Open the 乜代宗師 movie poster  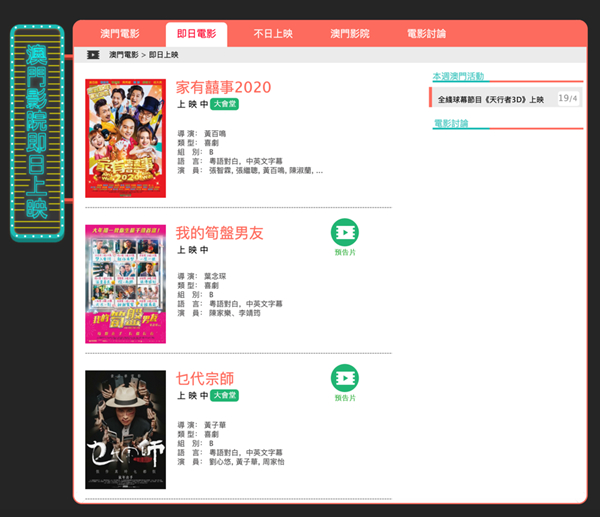pos(126,430)
